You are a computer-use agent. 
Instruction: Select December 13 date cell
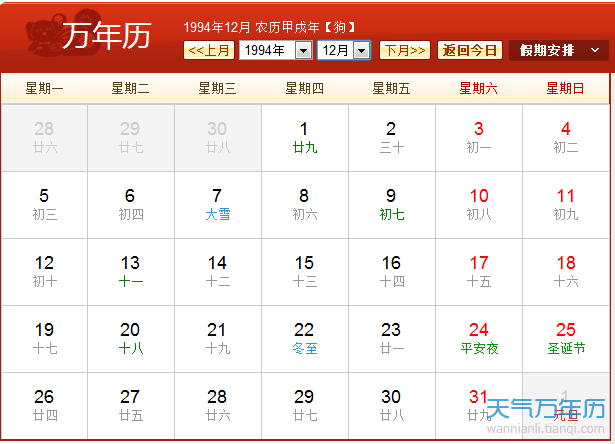click(130, 271)
